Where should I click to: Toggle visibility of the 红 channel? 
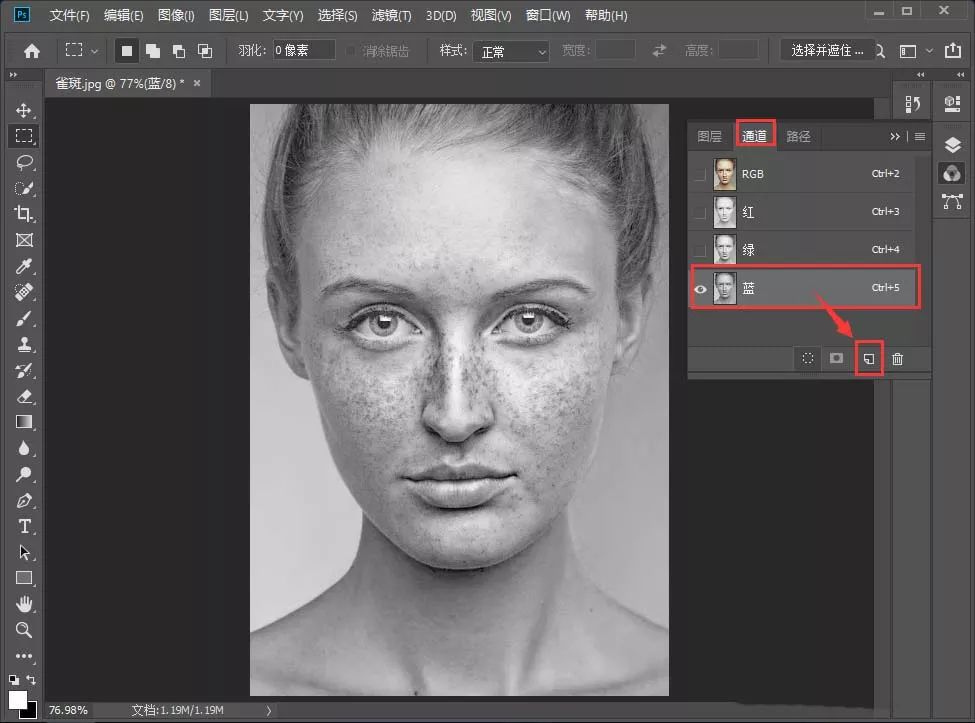(x=700, y=212)
